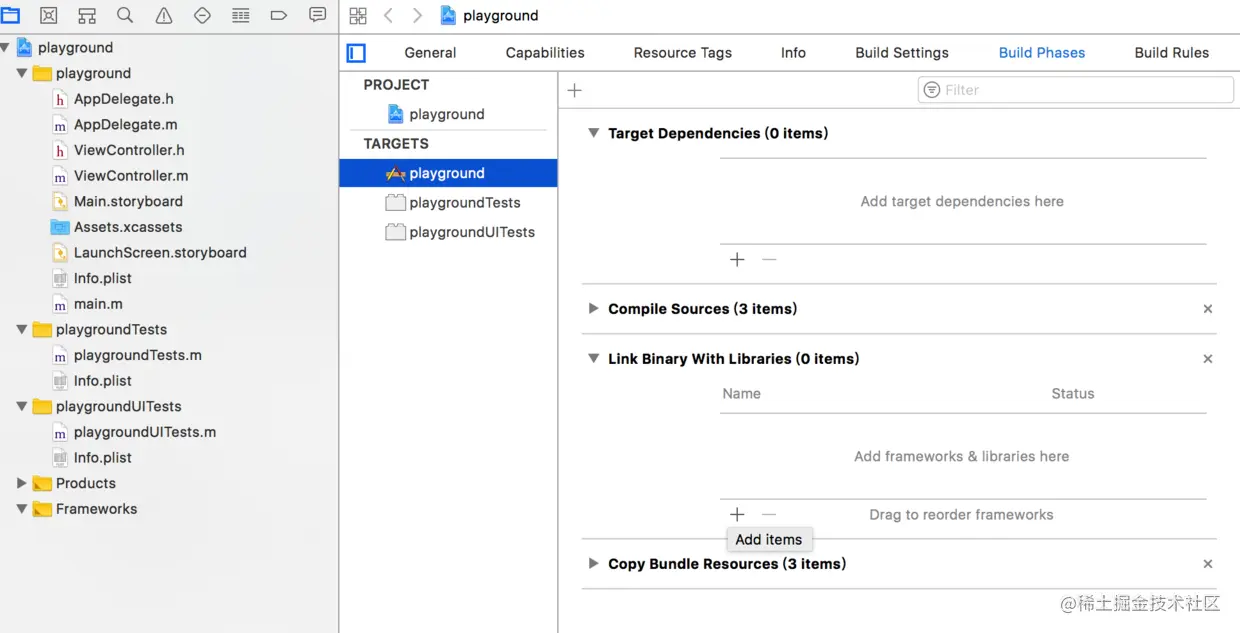Switch to the Resource Tags tab
This screenshot has height=633, width=1240.
point(683,53)
